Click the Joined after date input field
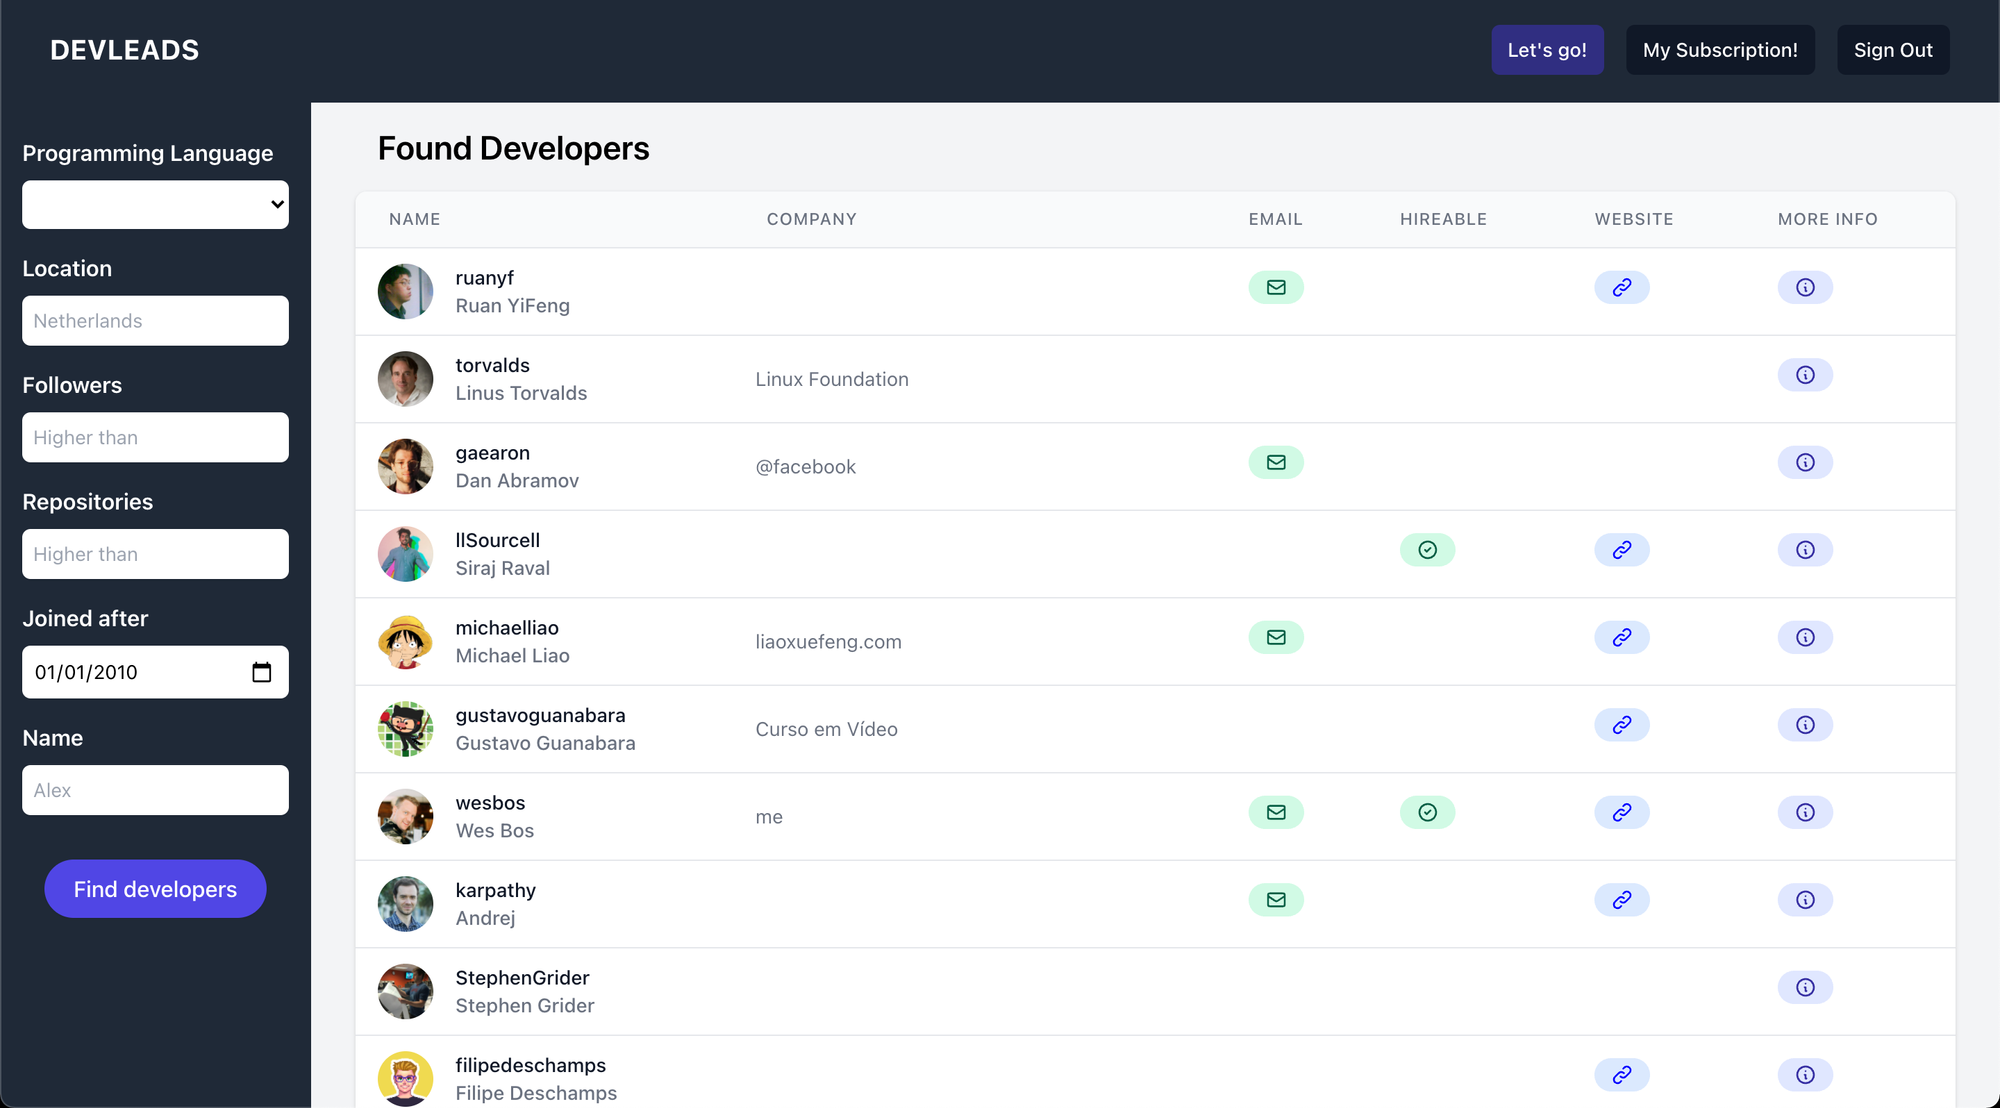The height and width of the screenshot is (1108, 2000). [156, 671]
